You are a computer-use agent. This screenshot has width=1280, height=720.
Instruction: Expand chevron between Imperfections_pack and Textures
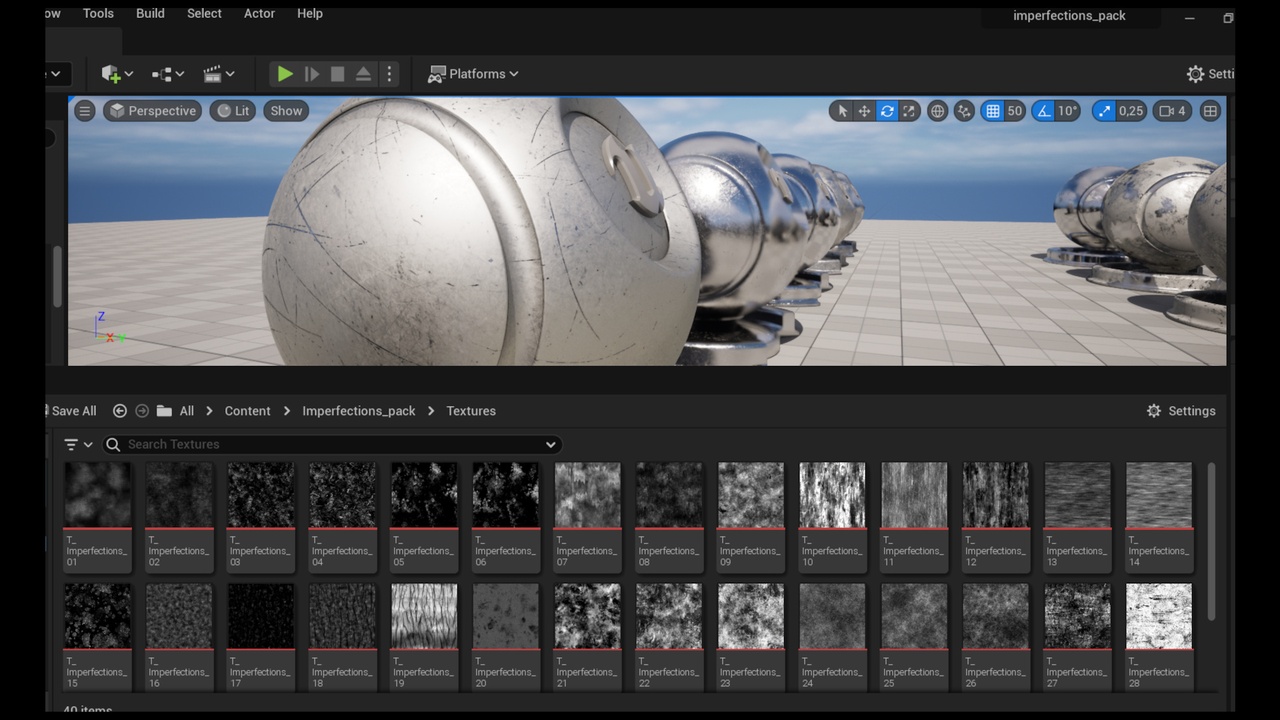[x=432, y=411]
